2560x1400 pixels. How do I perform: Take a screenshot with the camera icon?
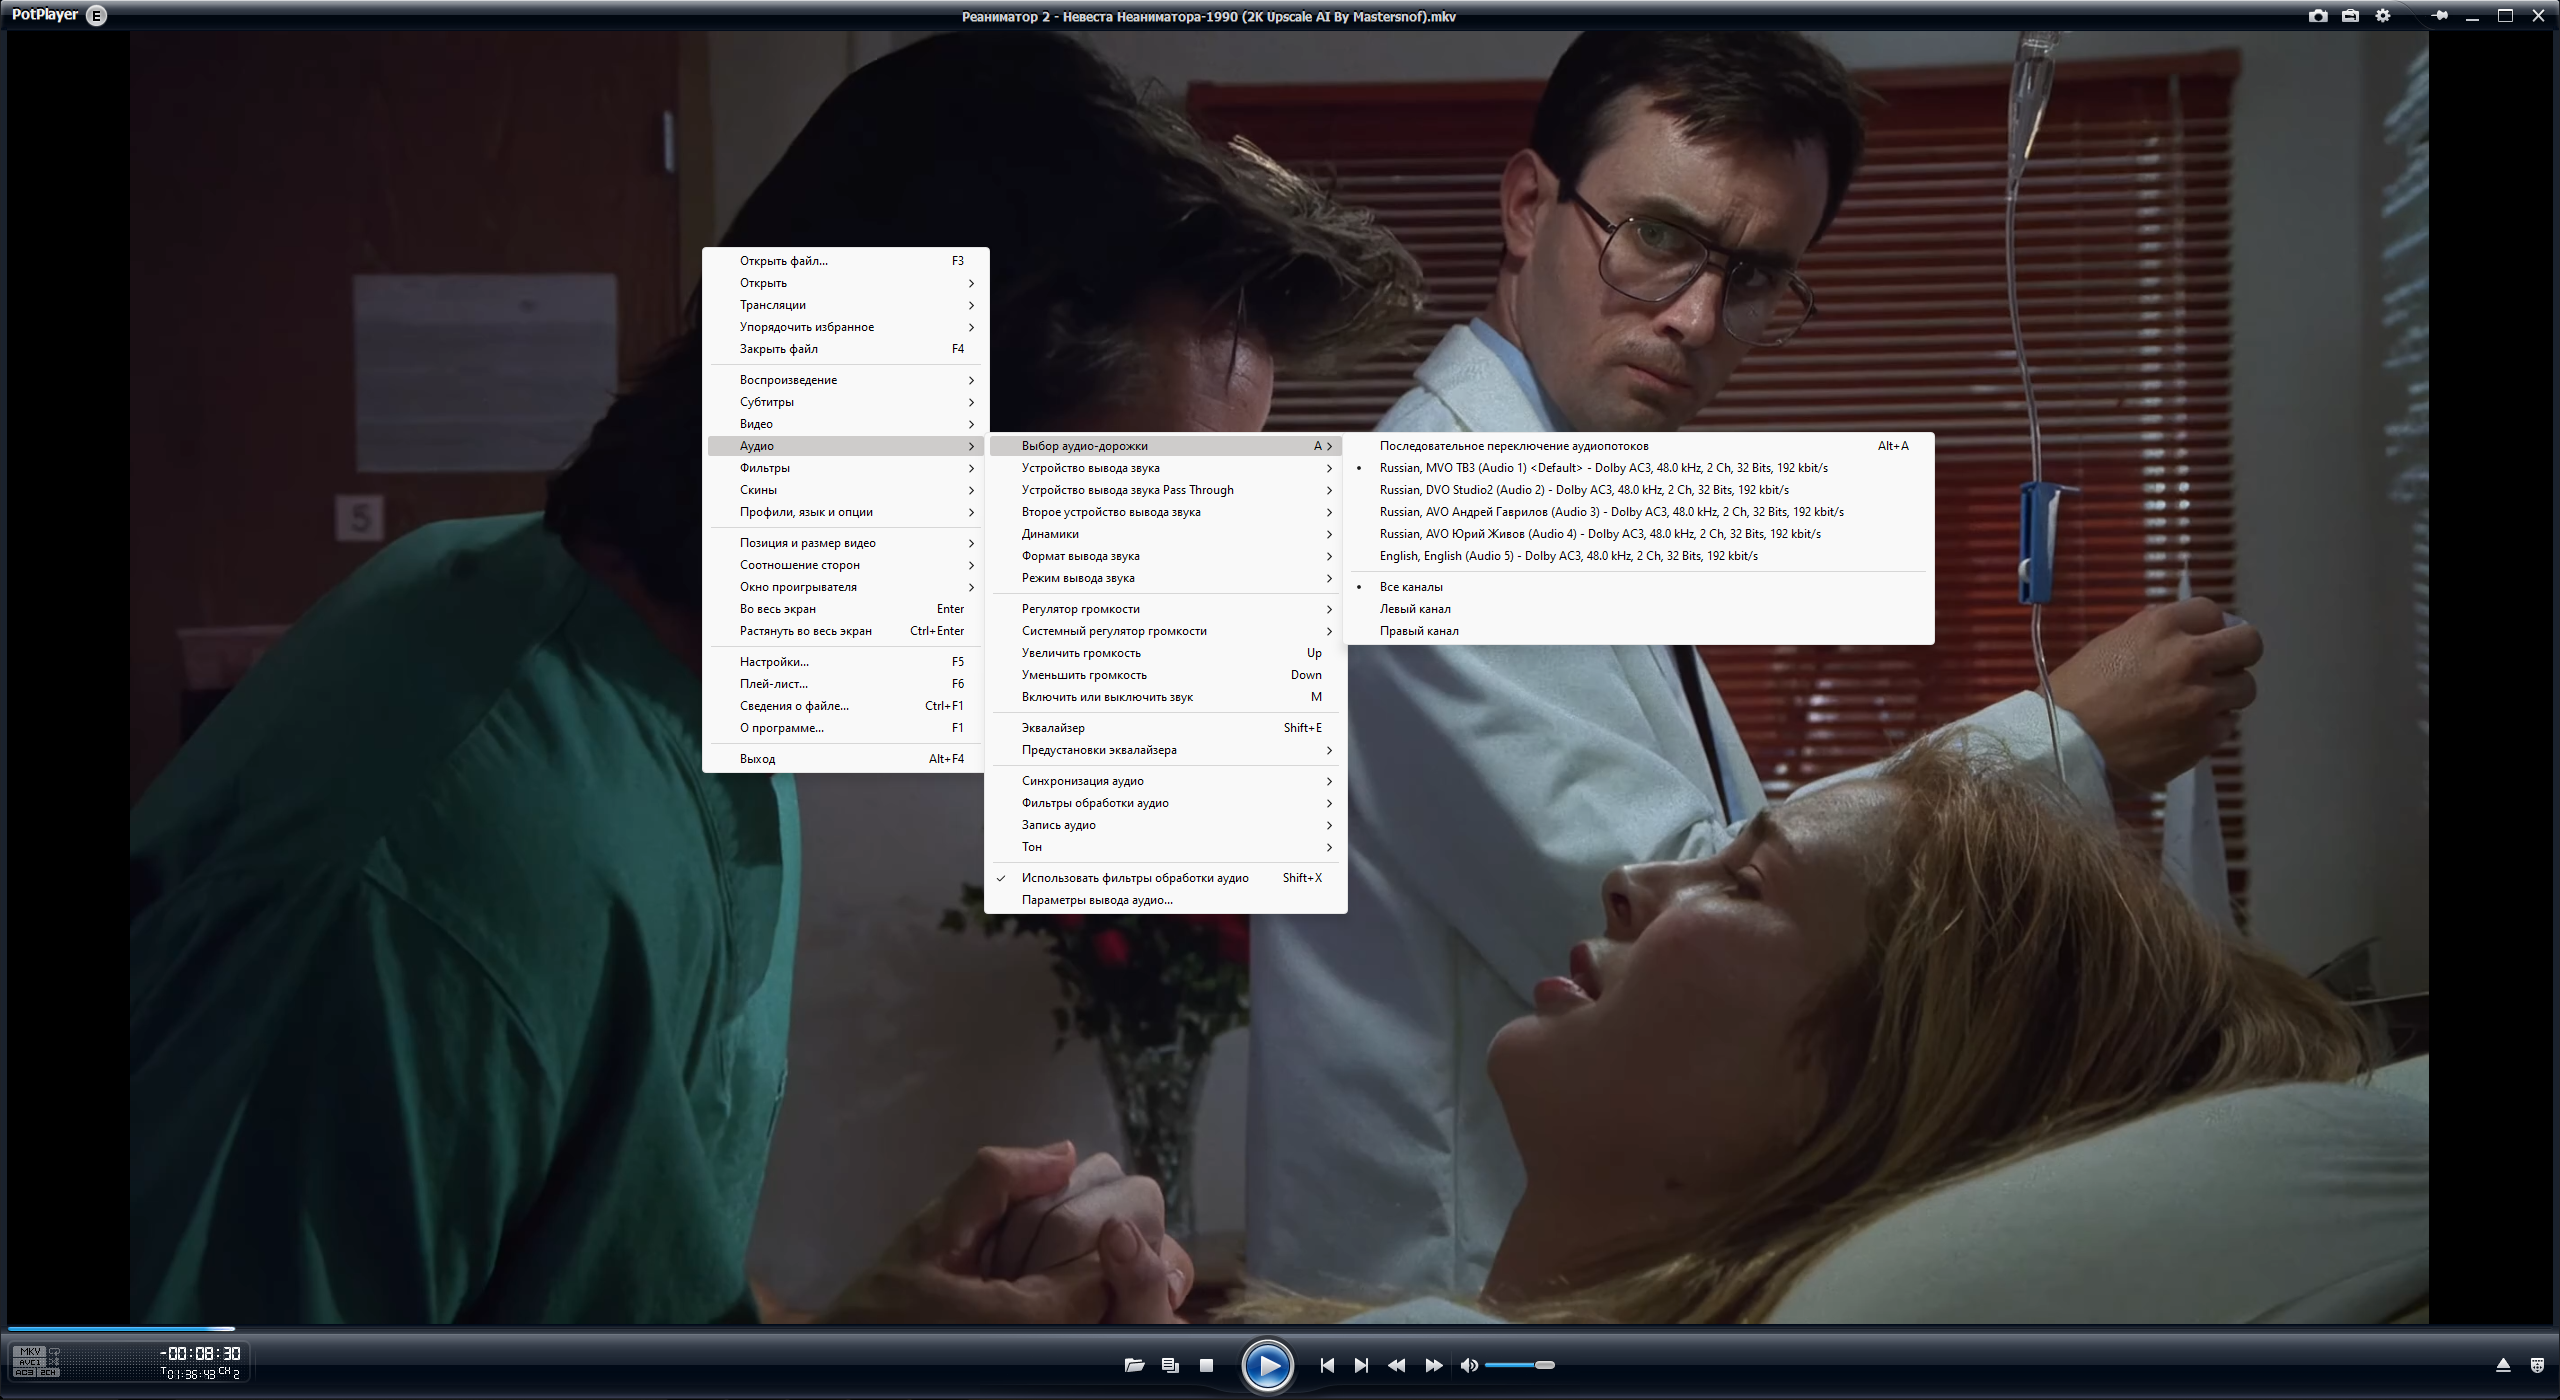[x=2318, y=16]
